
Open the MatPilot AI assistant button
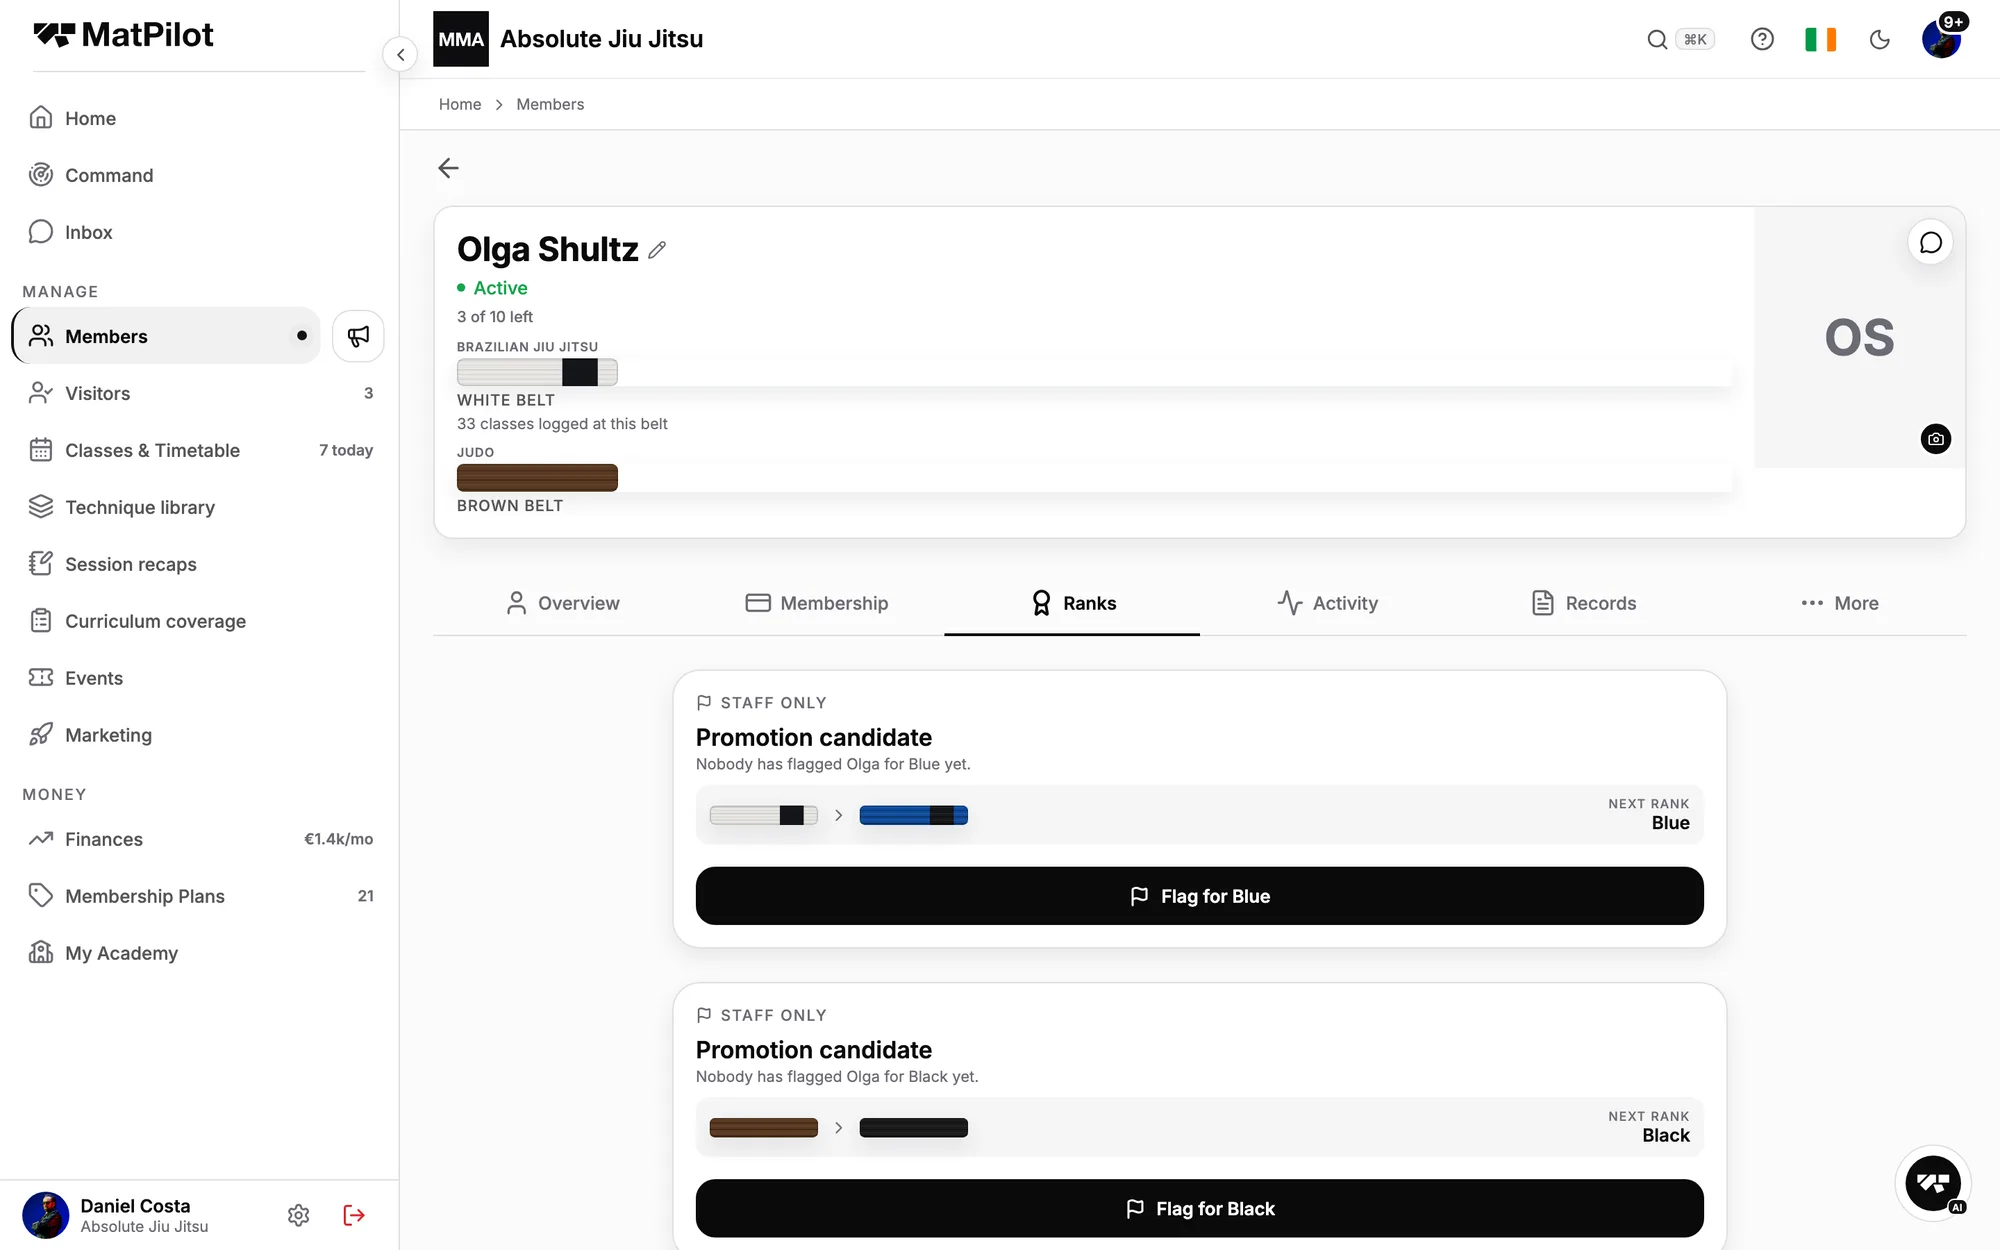coord(1933,1183)
